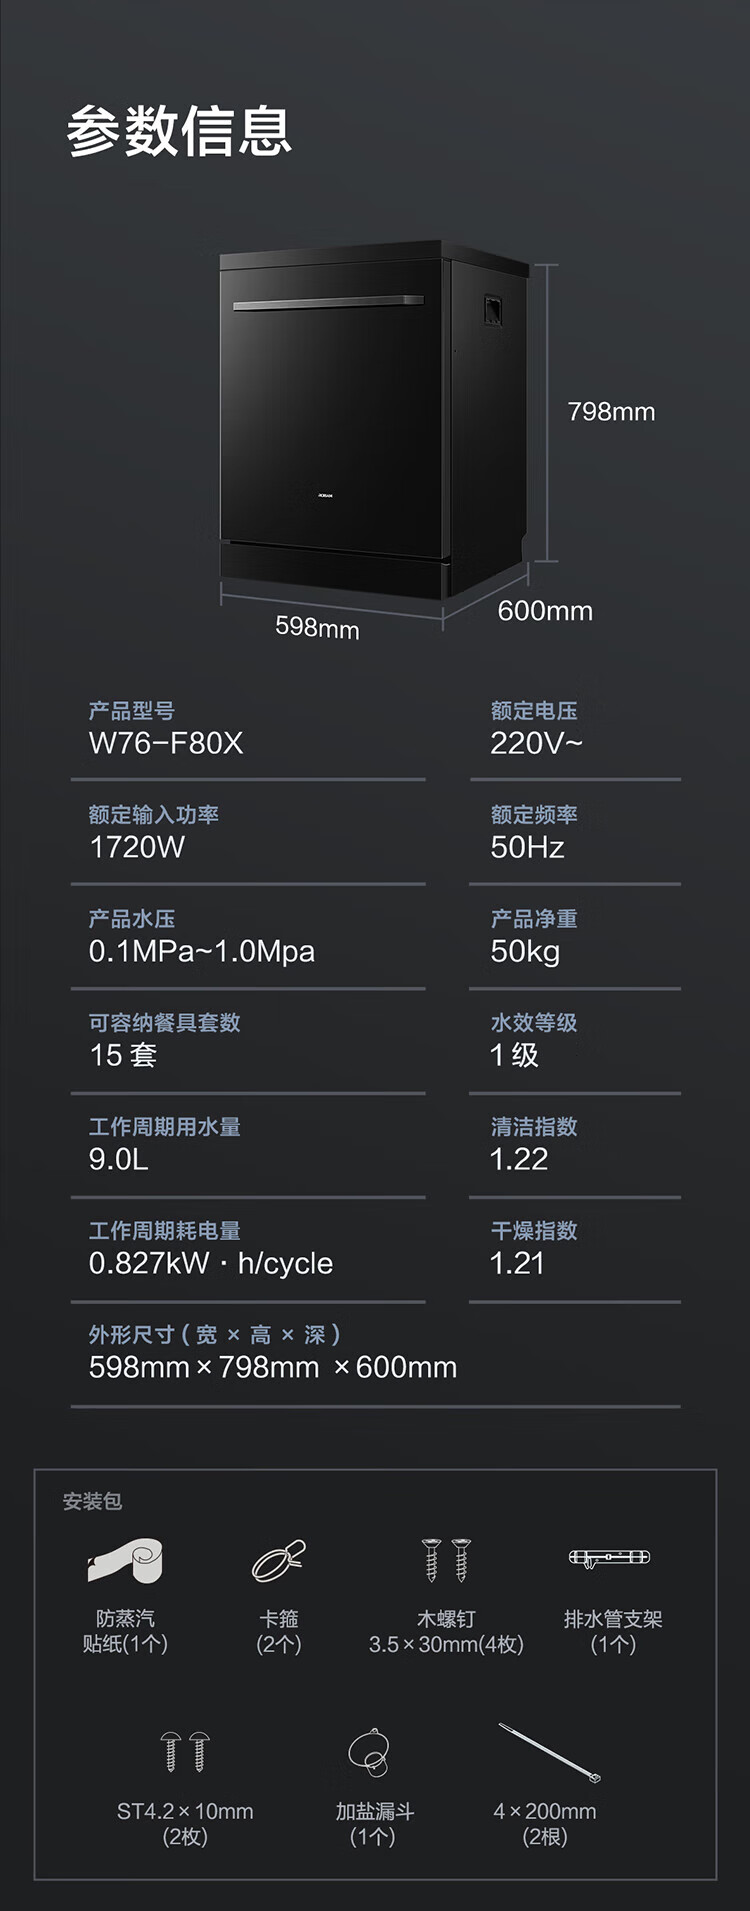The width and height of the screenshot is (750, 1911).
Task: Click the black dishwasher product image
Action: [x=370, y=420]
